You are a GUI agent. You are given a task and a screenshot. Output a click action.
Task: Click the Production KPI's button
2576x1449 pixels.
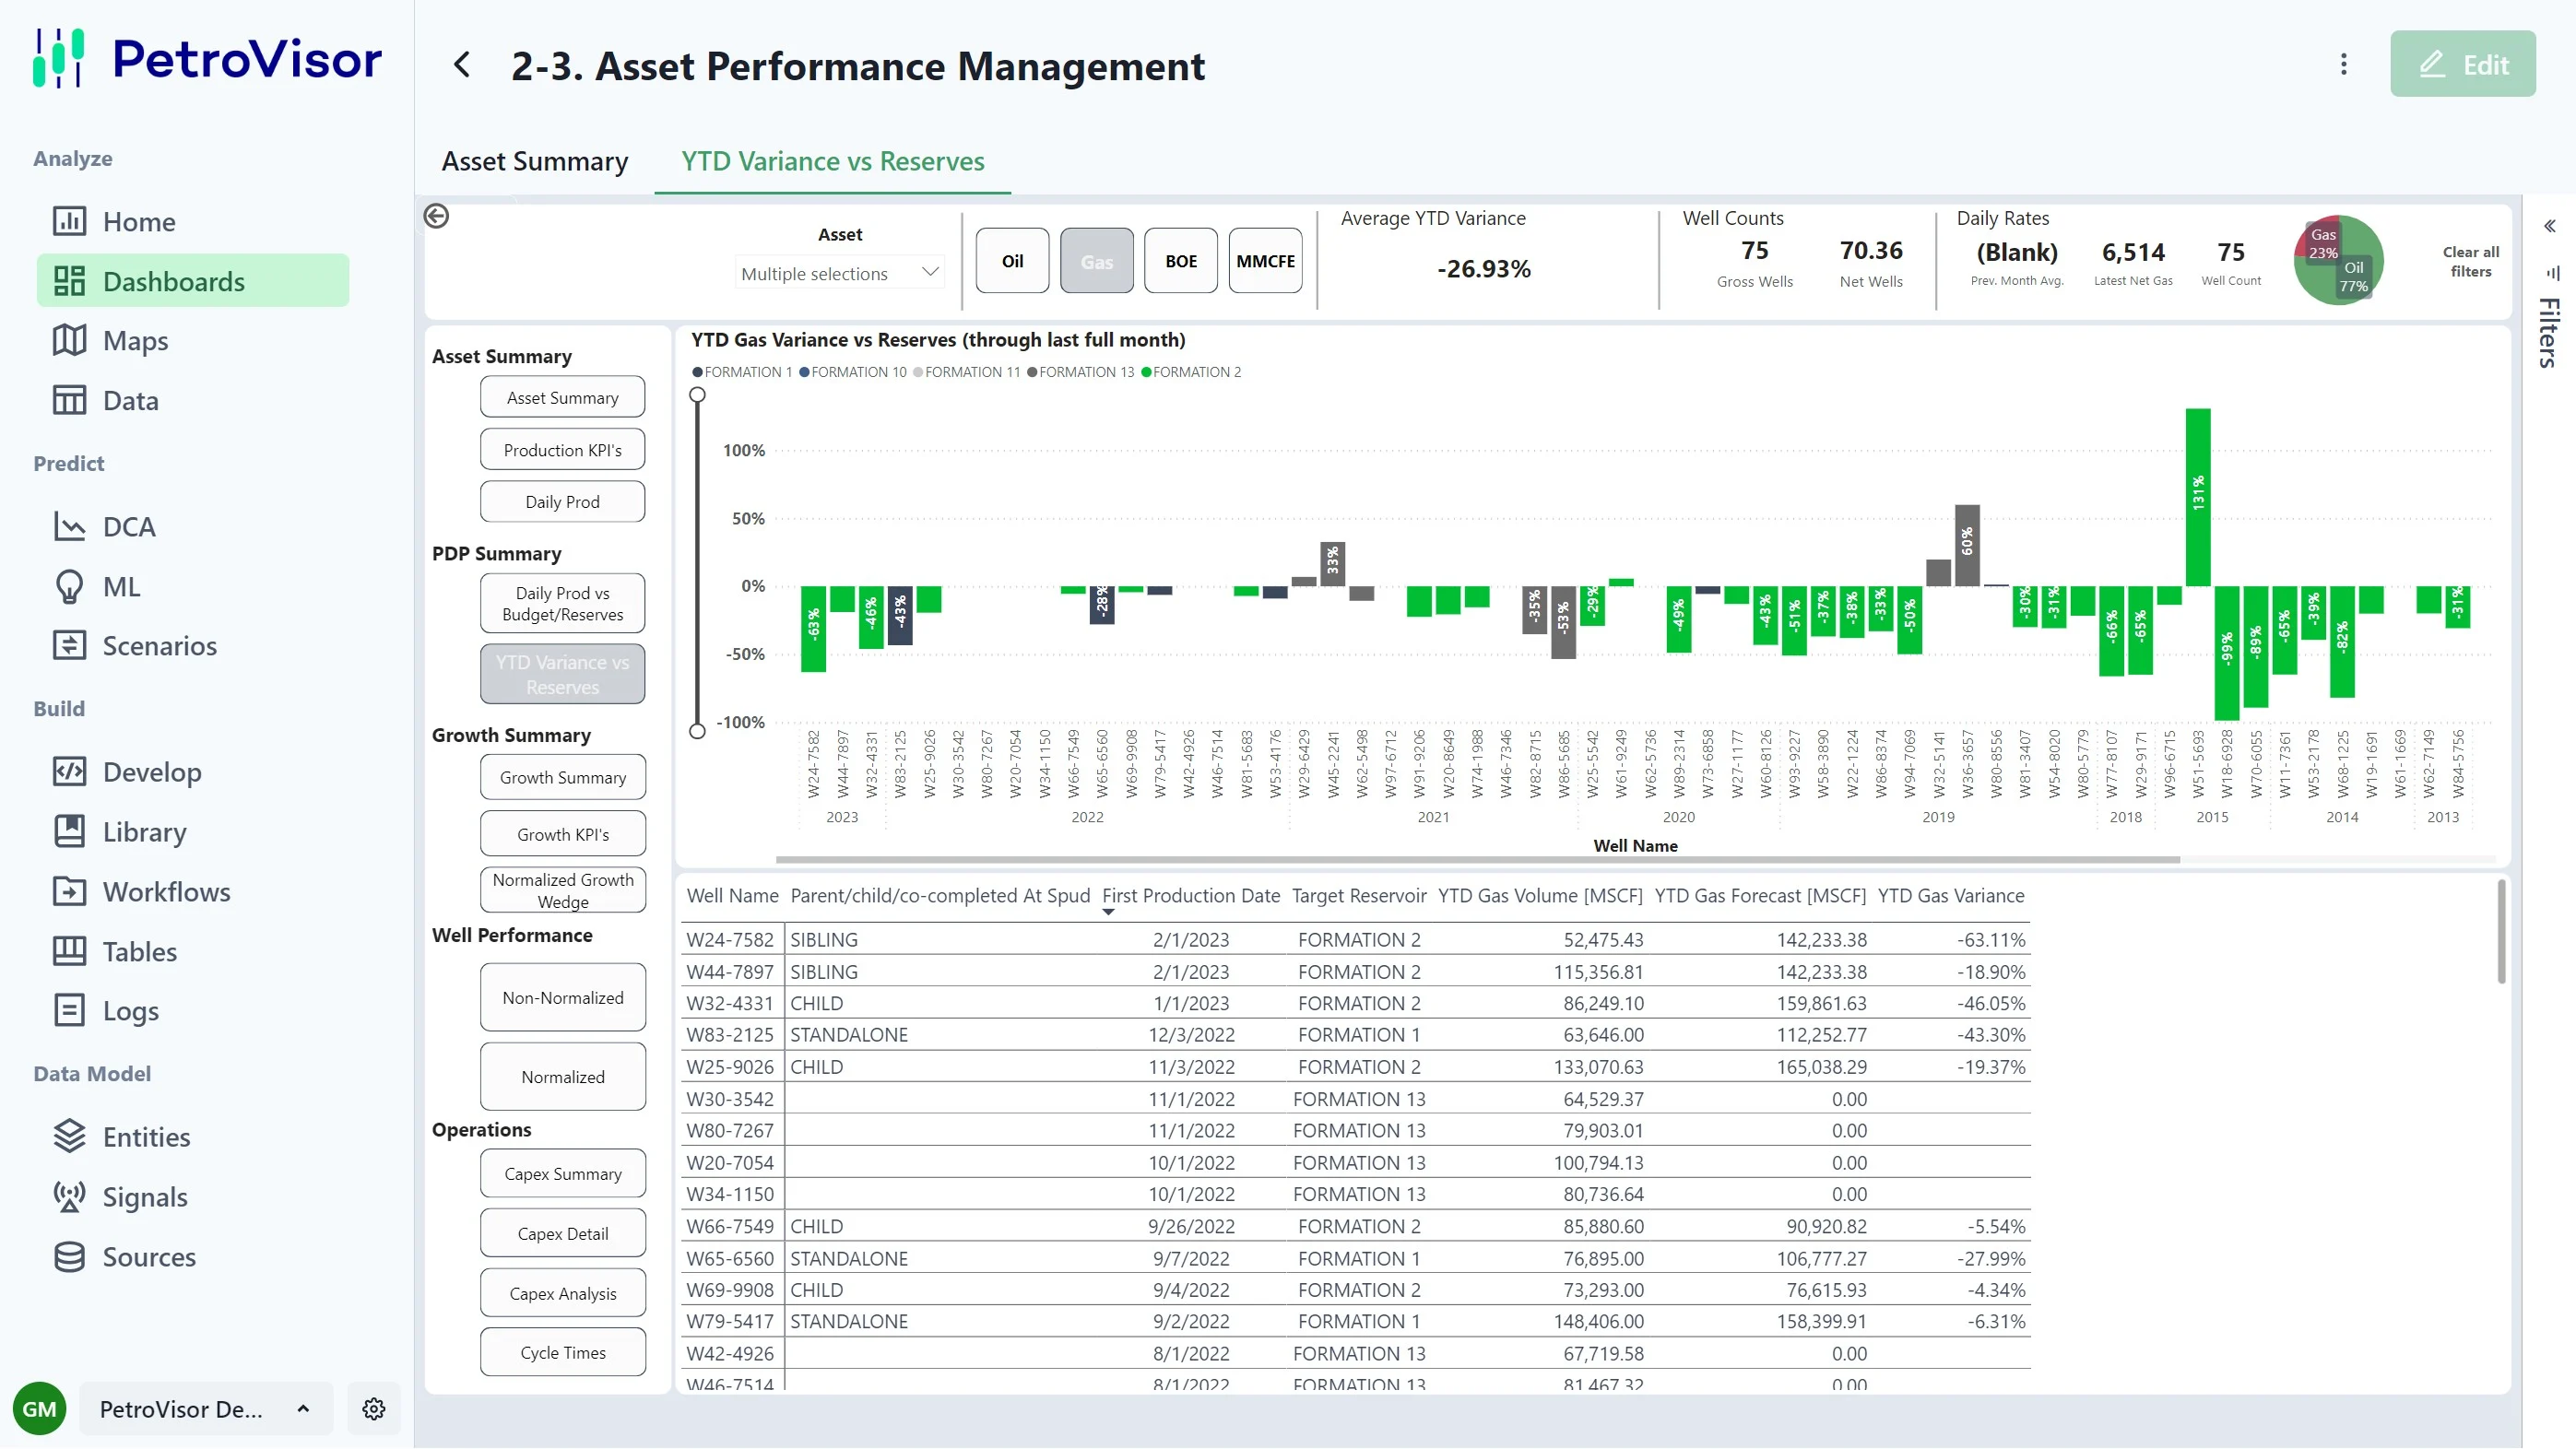pos(562,450)
